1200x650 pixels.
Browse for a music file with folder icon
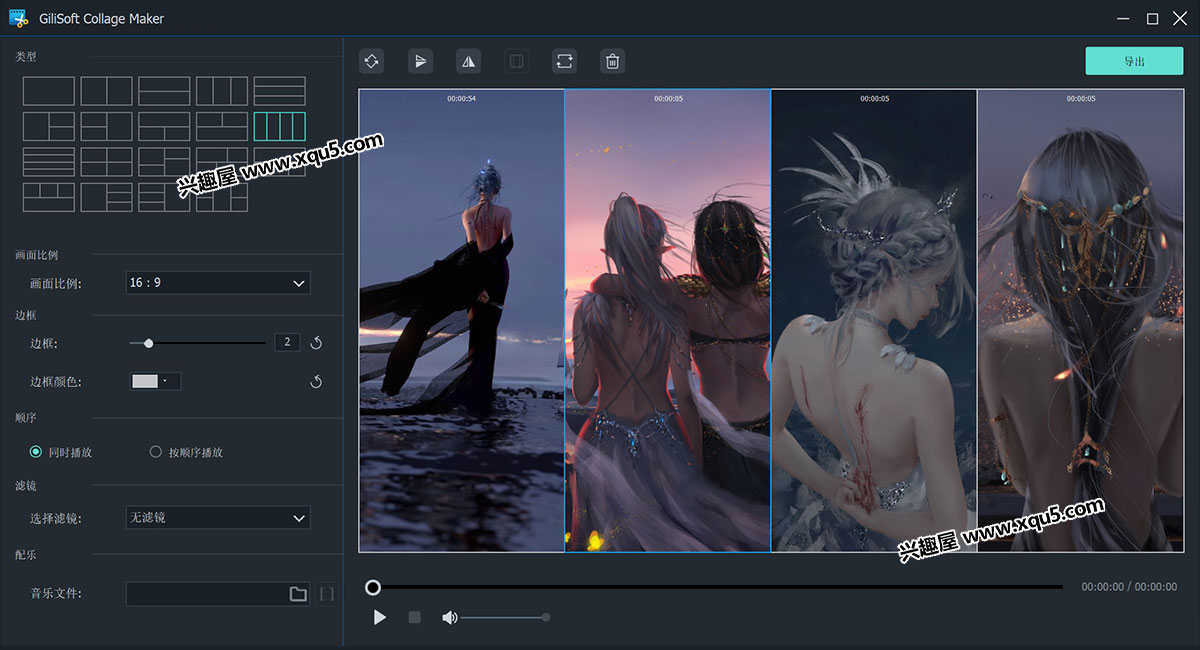298,594
